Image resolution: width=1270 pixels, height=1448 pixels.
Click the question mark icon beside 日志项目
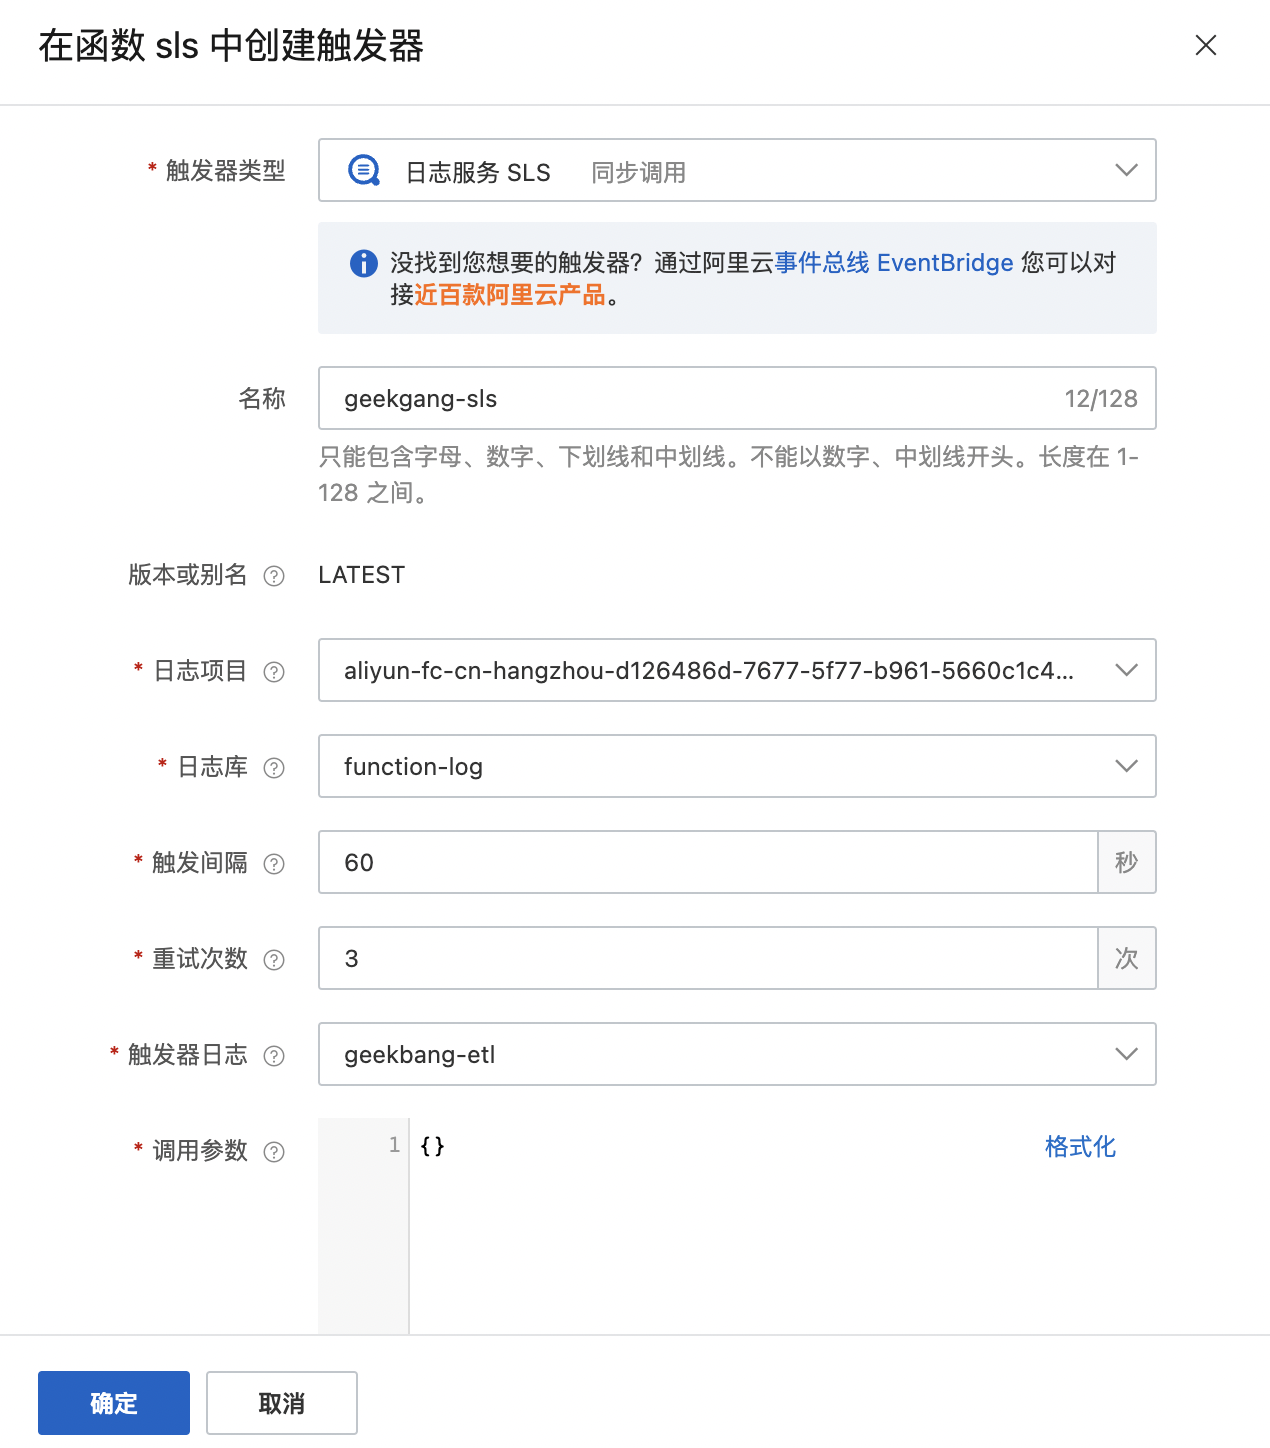point(274,672)
